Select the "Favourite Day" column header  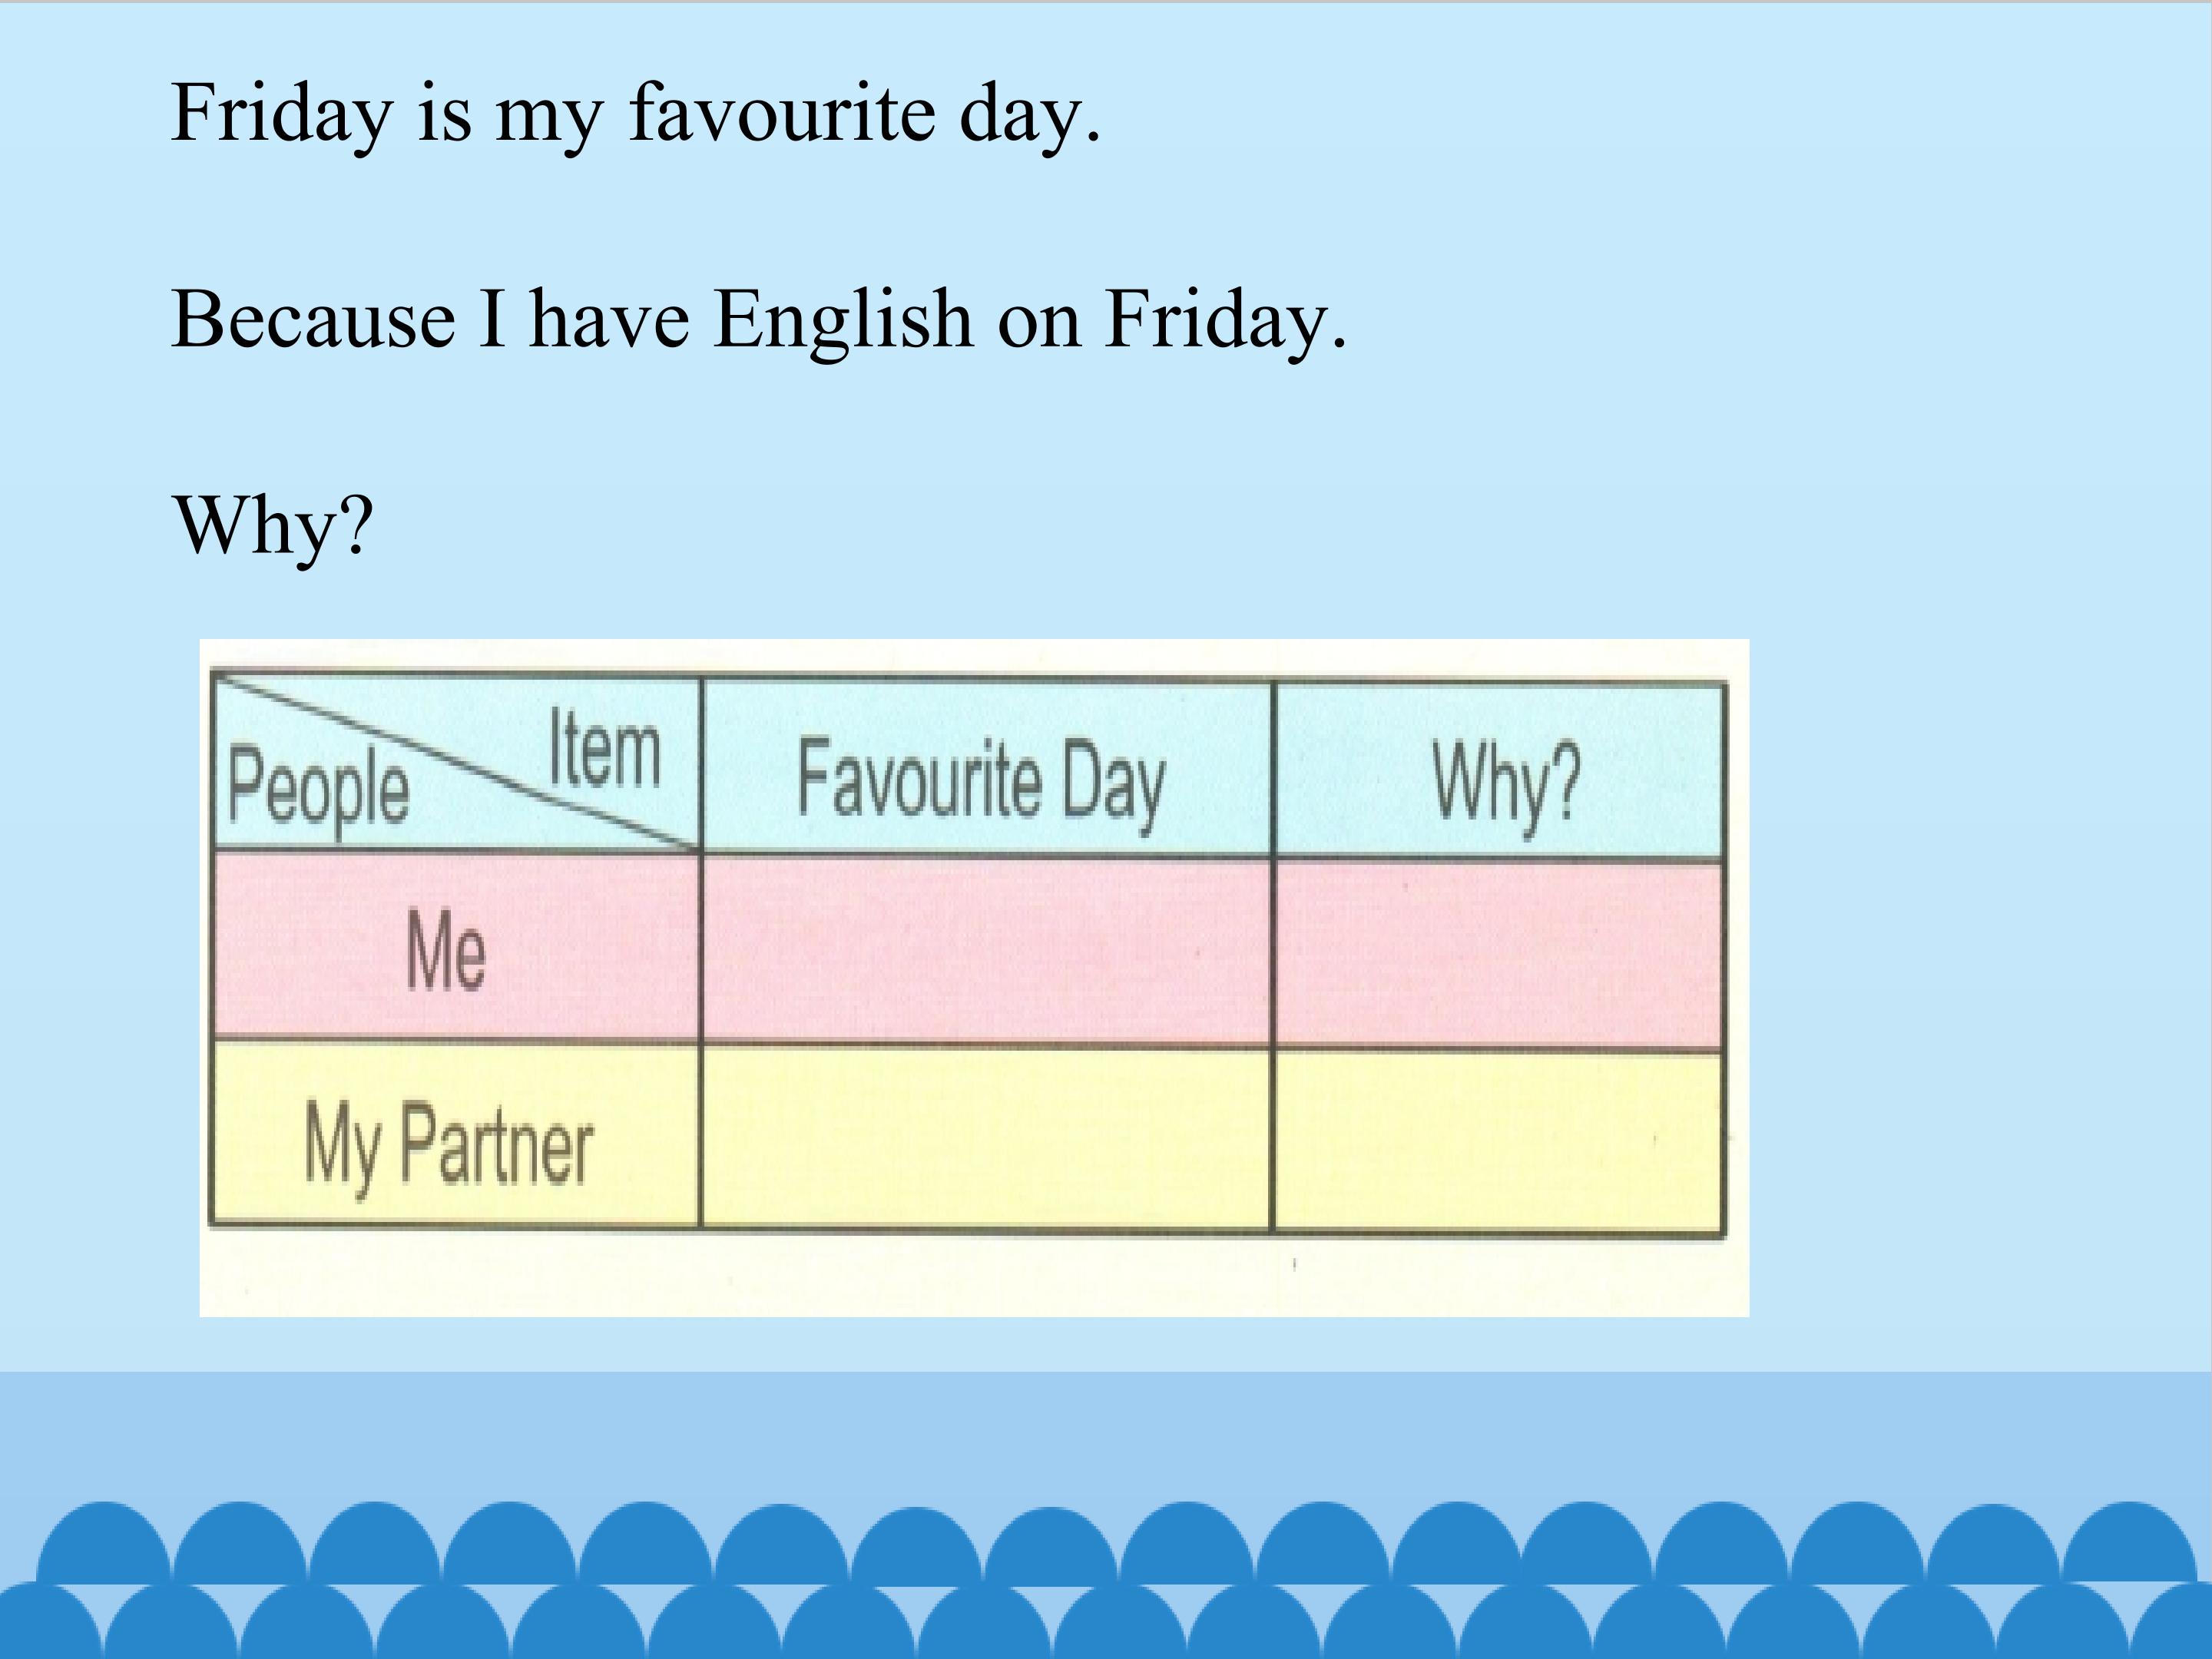[x=981, y=780]
